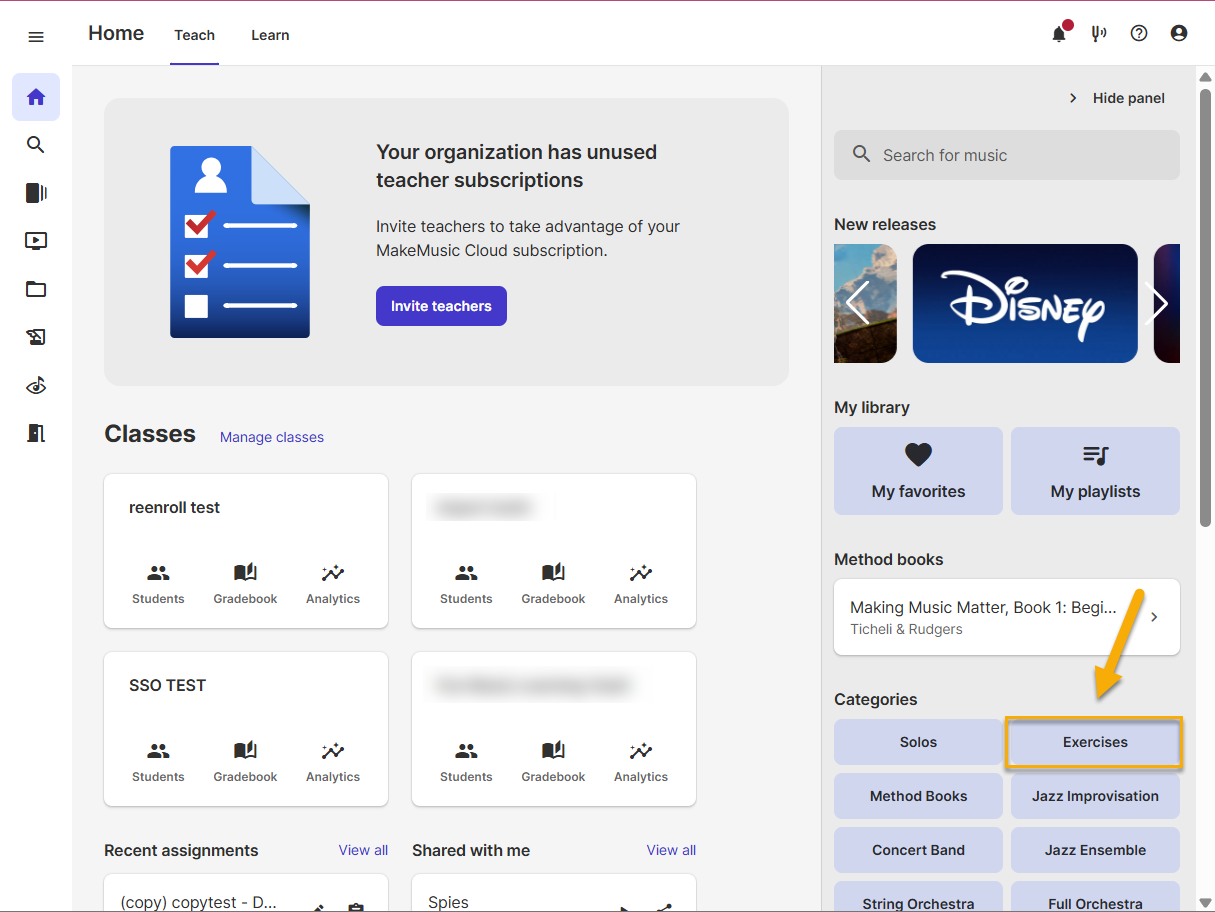Open the Manage classes link
Viewport: 1215px width, 912px height.
(272, 437)
